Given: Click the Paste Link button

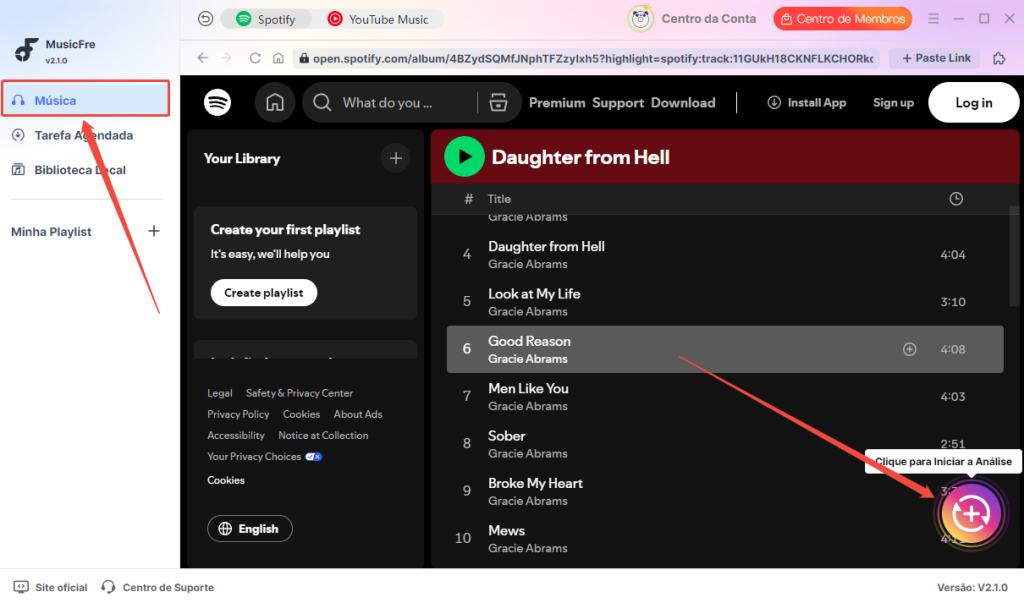Looking at the screenshot, I should pos(936,58).
